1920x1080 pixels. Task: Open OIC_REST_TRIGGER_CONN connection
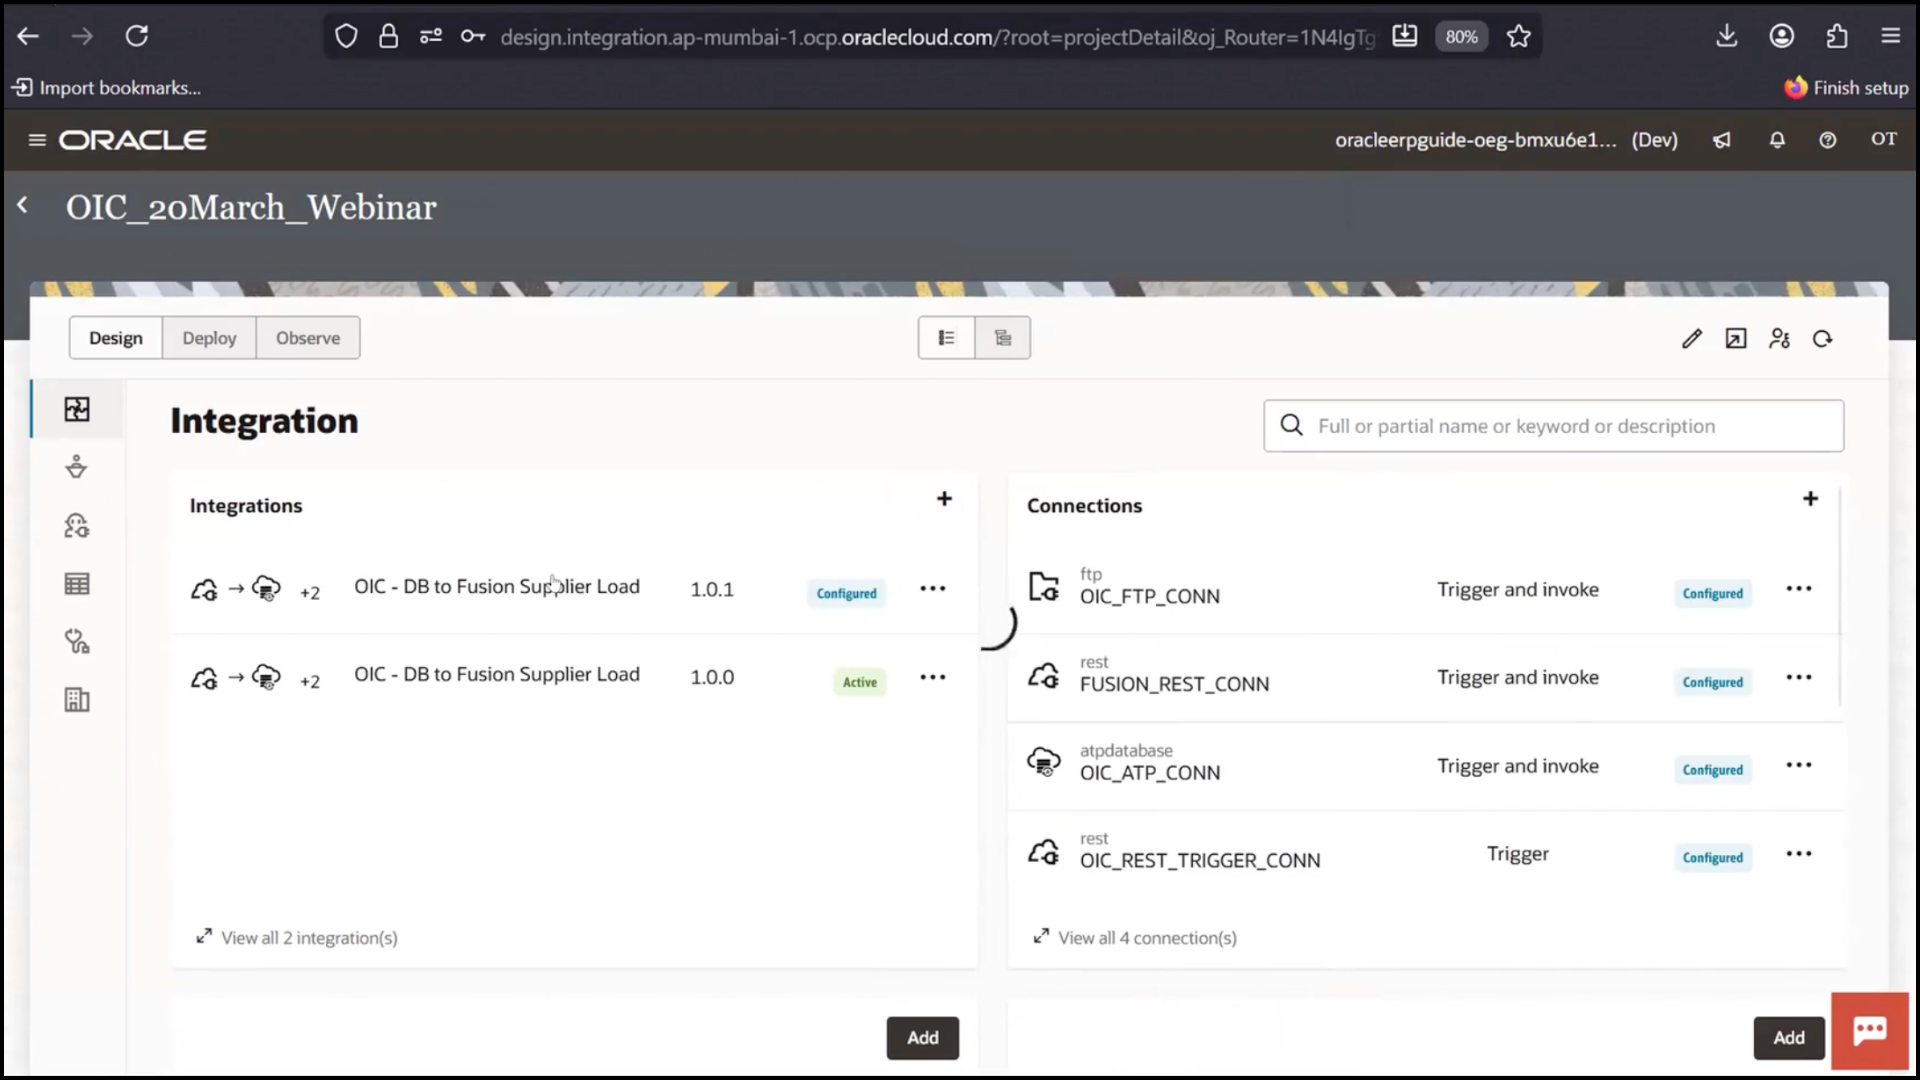[1199, 861]
